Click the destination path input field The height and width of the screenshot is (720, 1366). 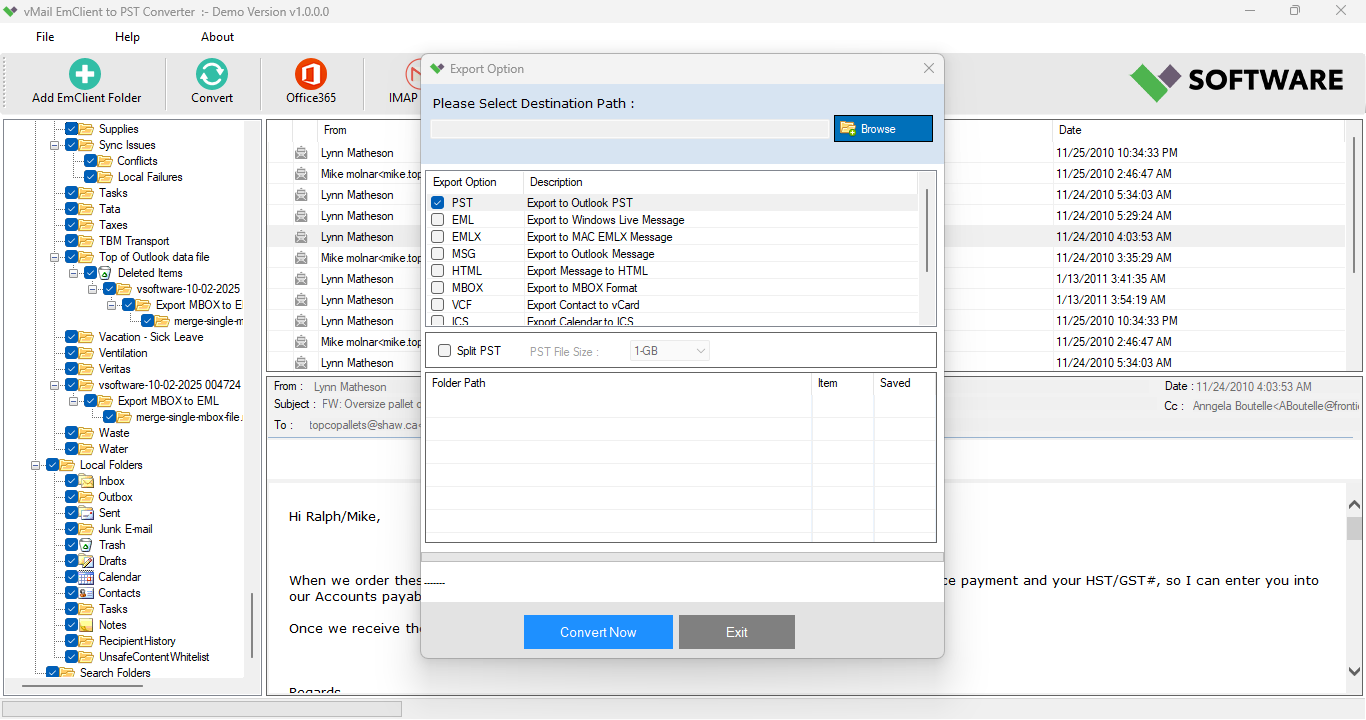(630, 129)
